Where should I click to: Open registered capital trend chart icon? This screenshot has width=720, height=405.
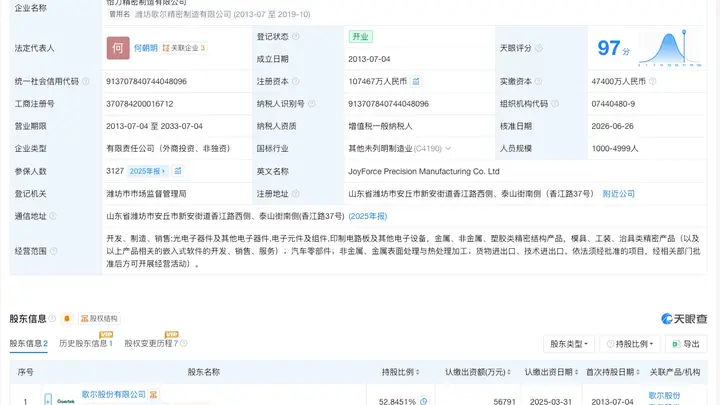(416, 81)
